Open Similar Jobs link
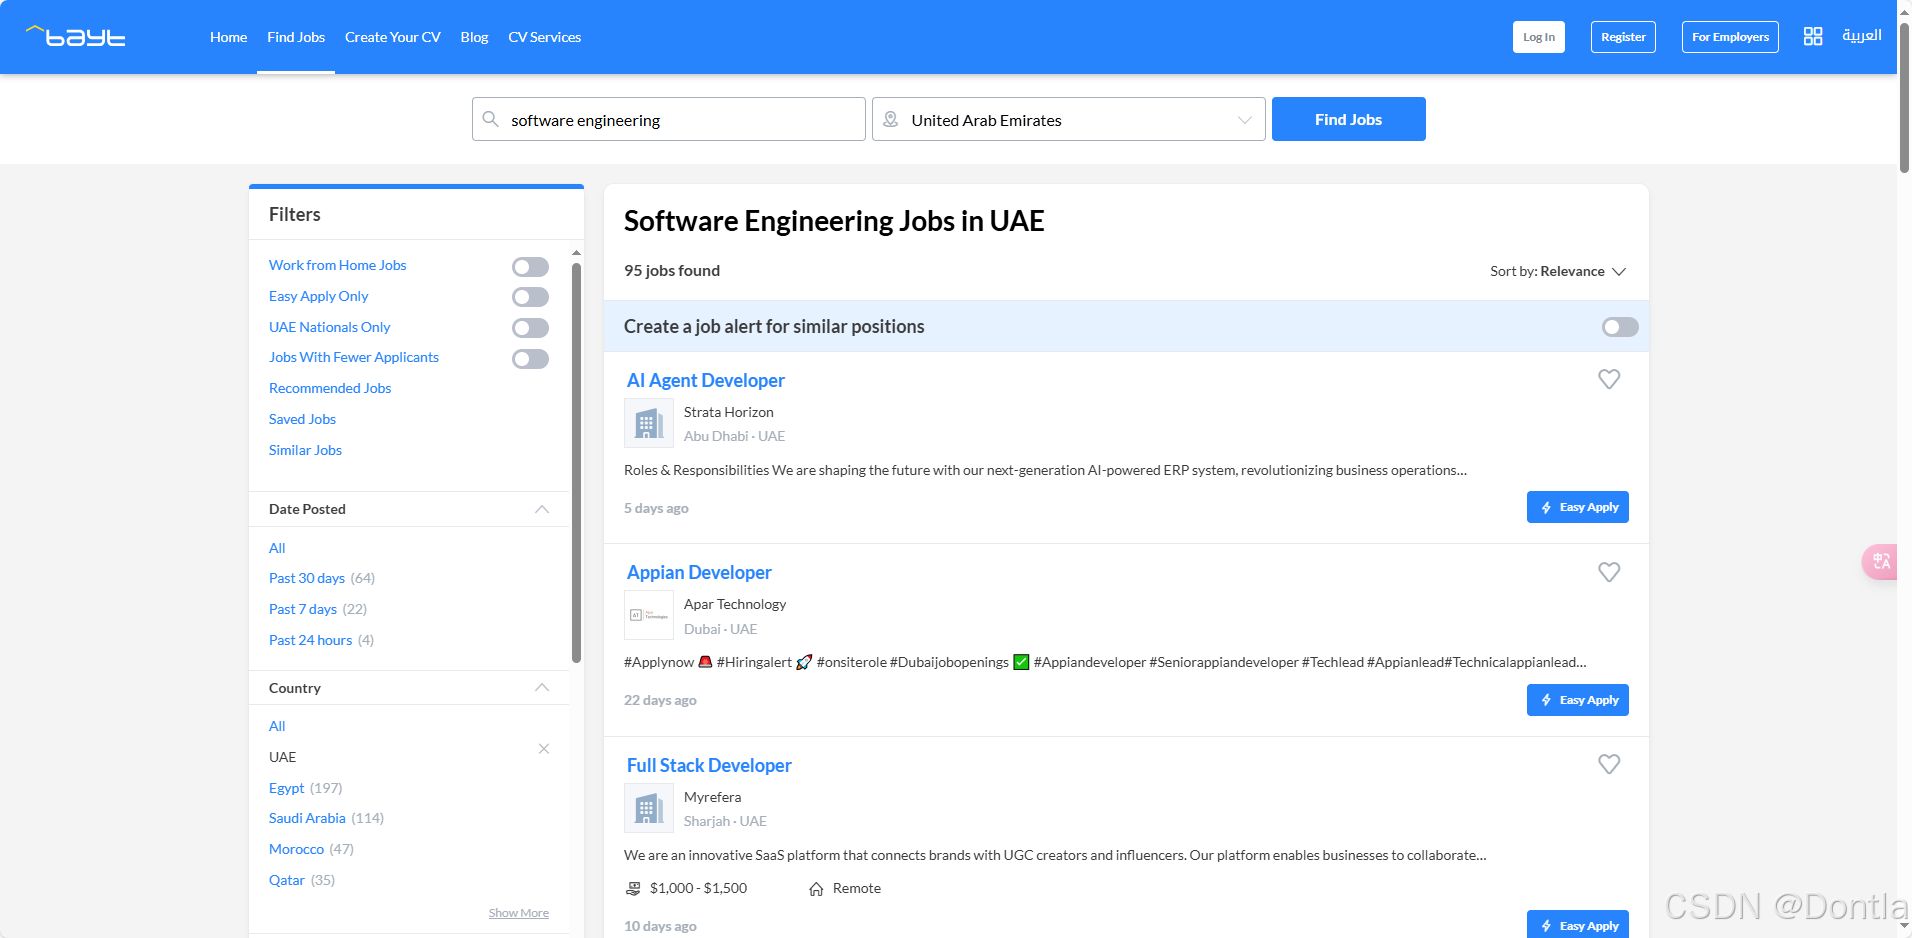This screenshot has width=1912, height=938. pos(305,450)
